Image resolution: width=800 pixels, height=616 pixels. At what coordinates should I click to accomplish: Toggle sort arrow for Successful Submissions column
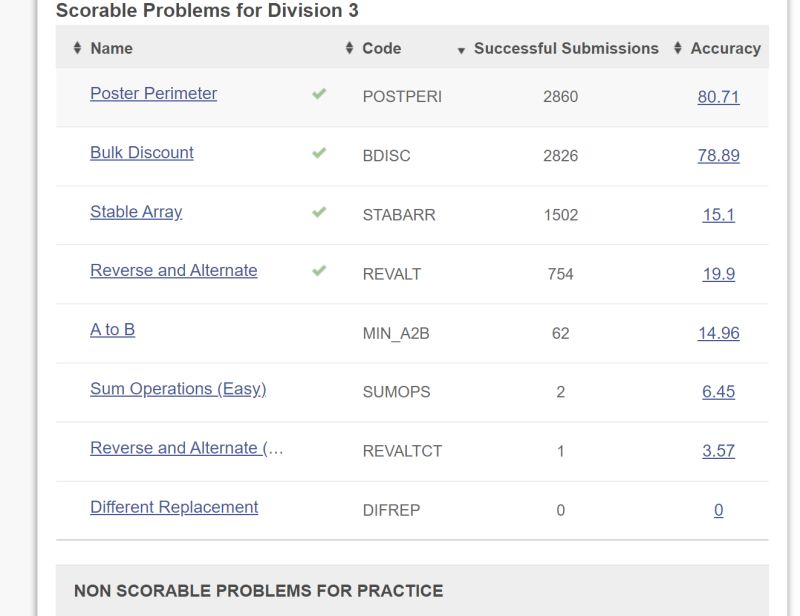(461, 51)
